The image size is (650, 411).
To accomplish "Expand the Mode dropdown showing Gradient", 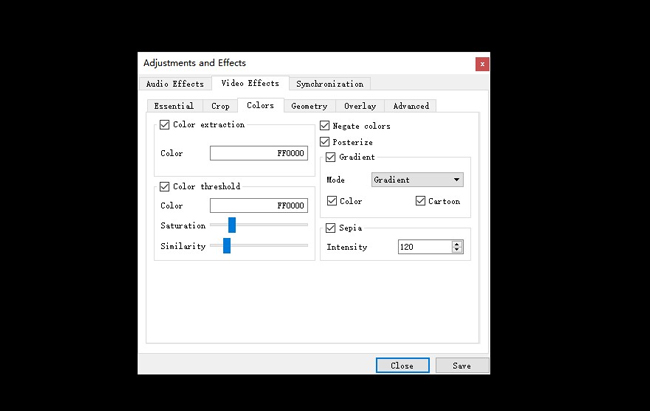I will (417, 180).
